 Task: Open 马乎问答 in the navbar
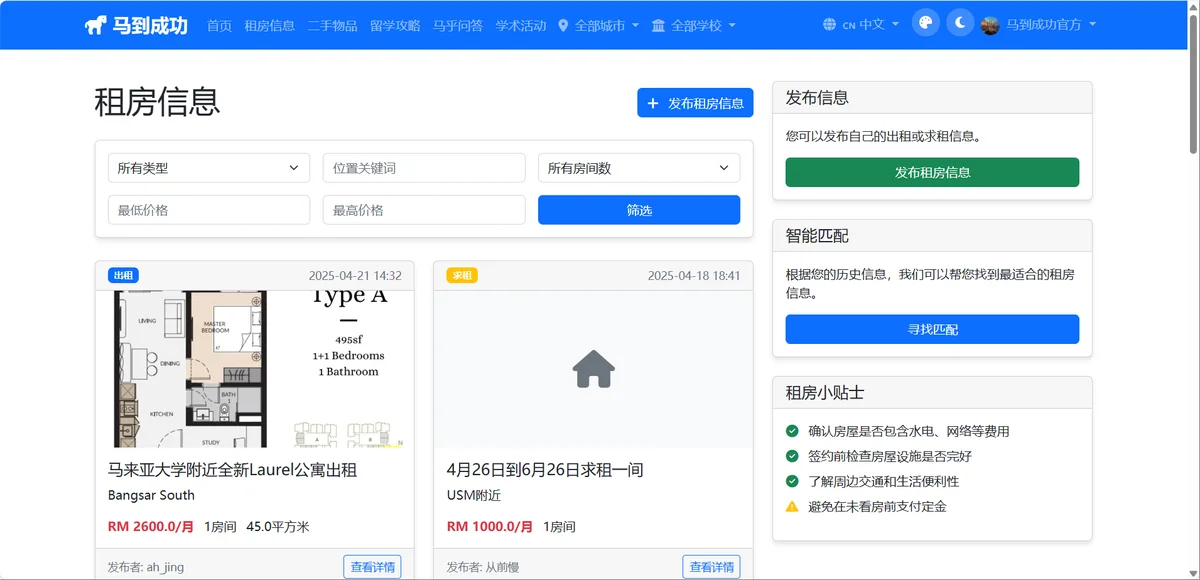458,25
